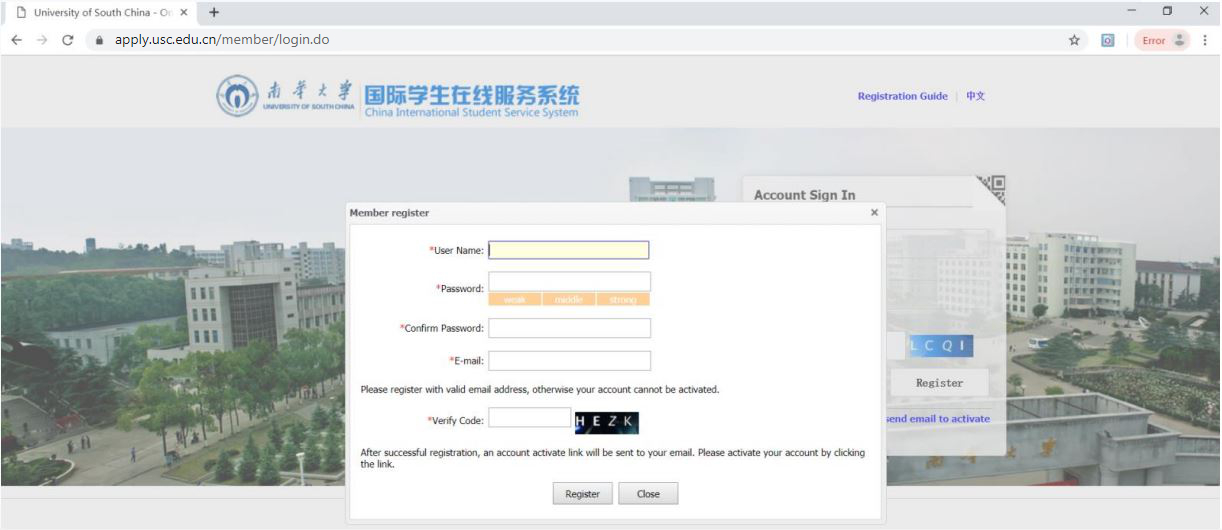This screenshot has width=1222, height=530.
Task: Close the Member register dialog with X
Action: tap(874, 212)
